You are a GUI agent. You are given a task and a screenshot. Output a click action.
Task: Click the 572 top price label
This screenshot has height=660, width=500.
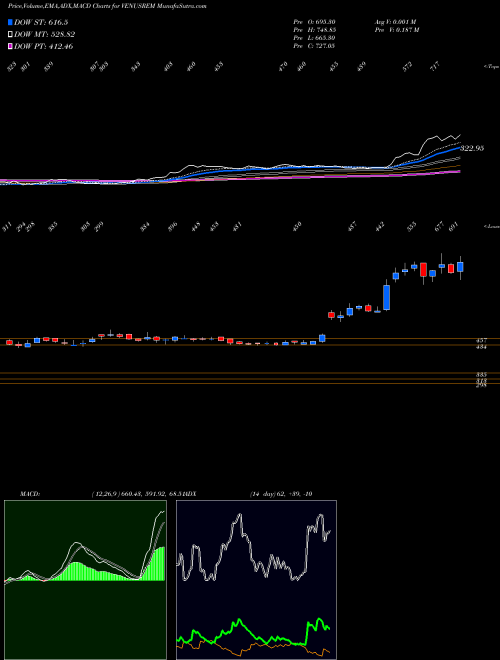point(407,66)
